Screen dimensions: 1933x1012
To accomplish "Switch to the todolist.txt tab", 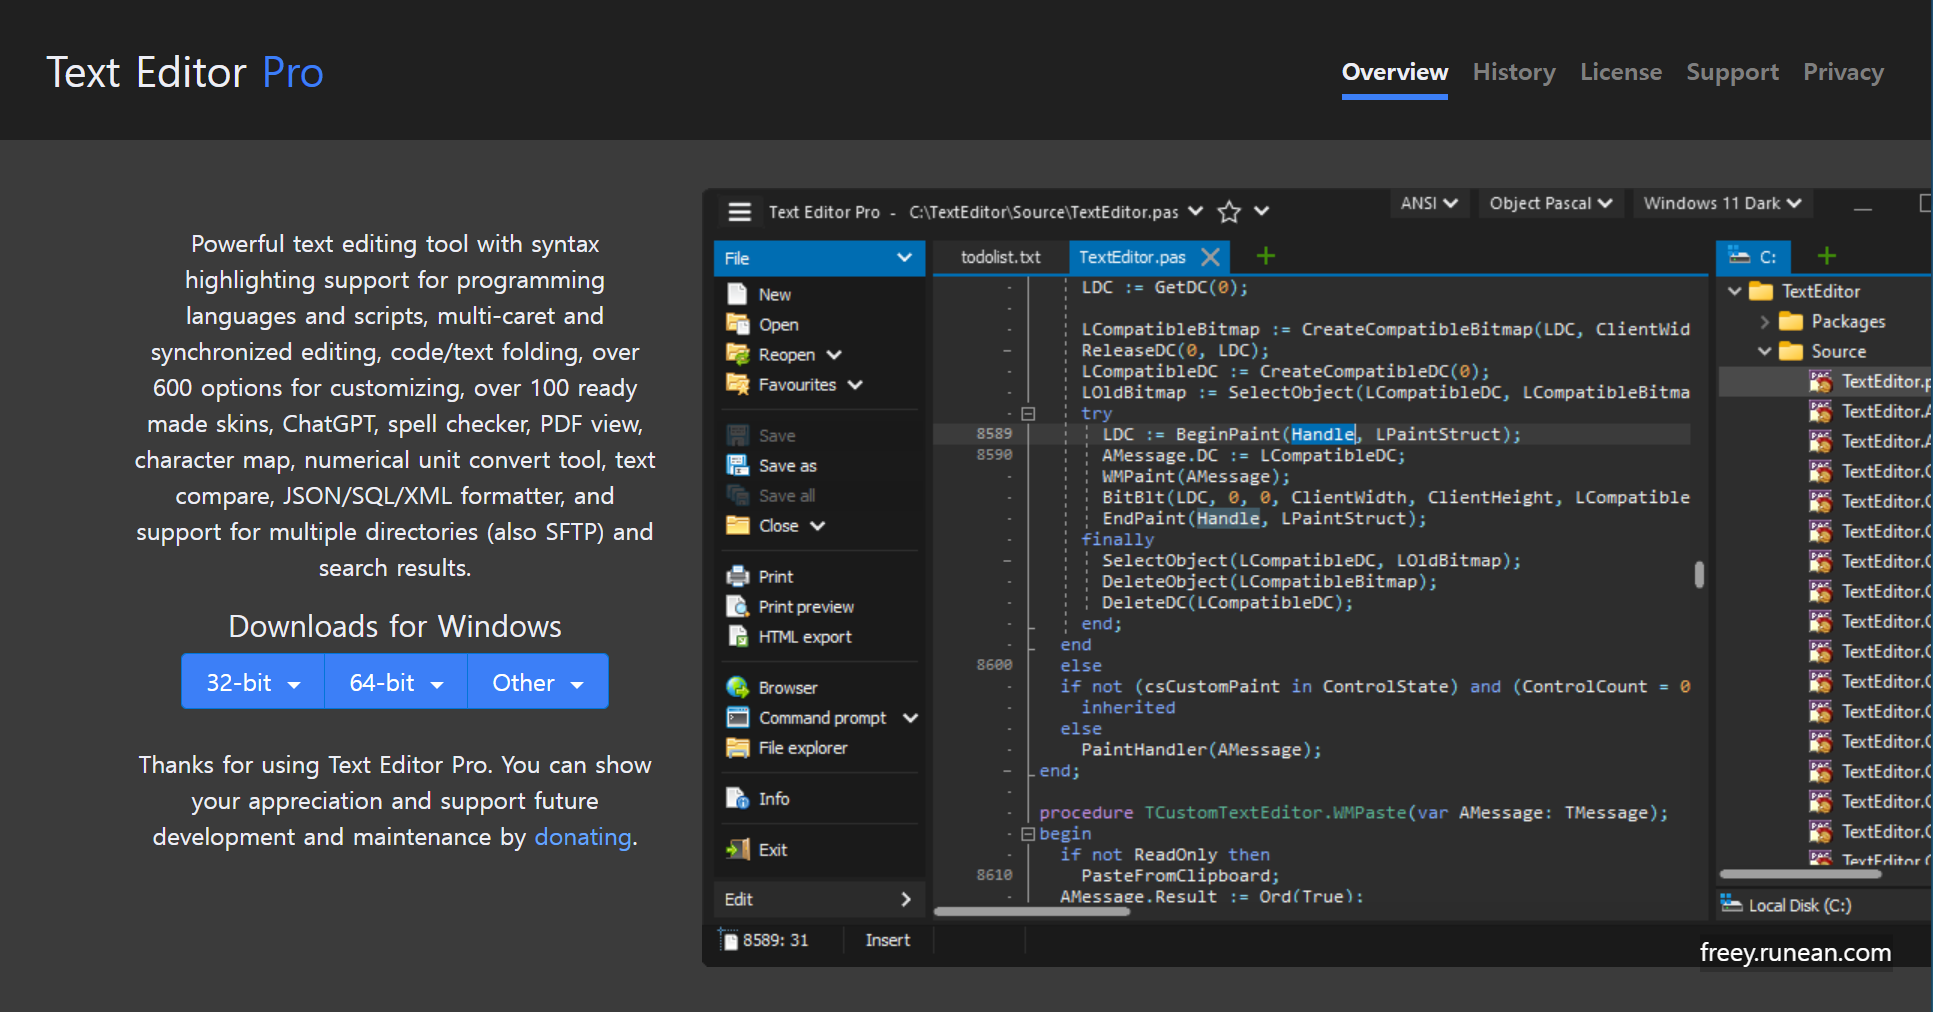I will pyautogui.click(x=1000, y=256).
